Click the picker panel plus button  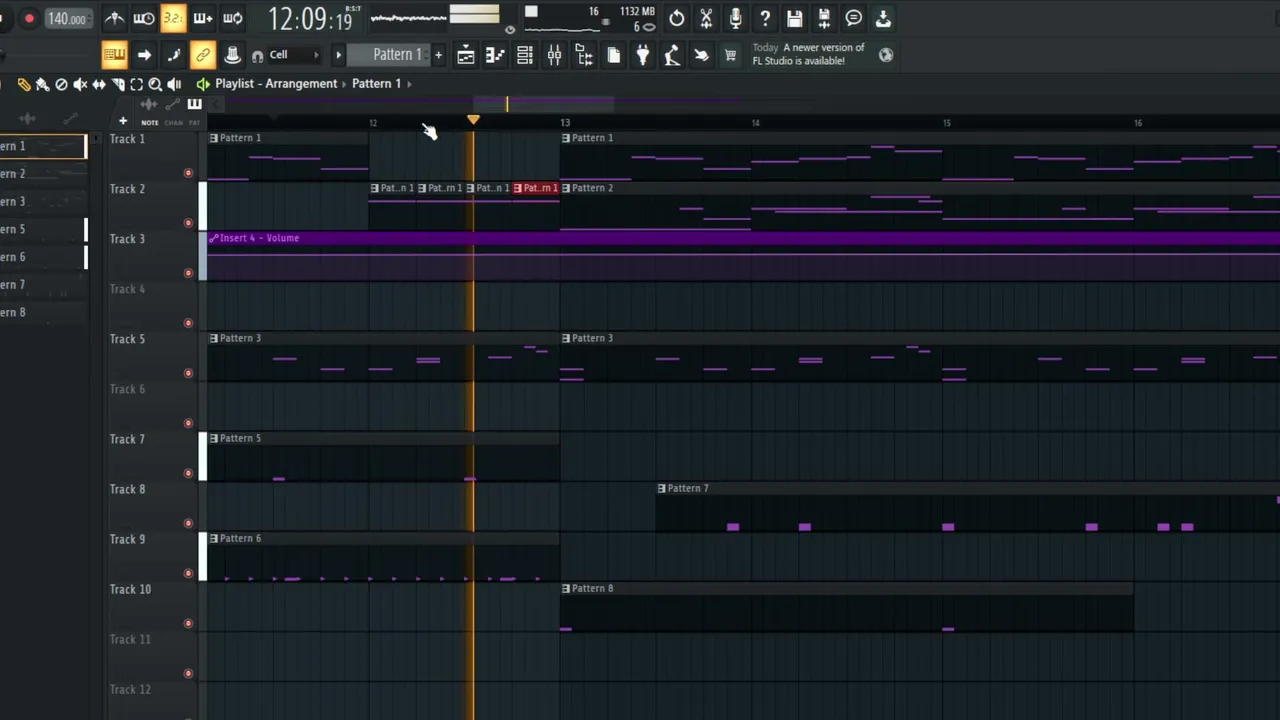(x=123, y=122)
